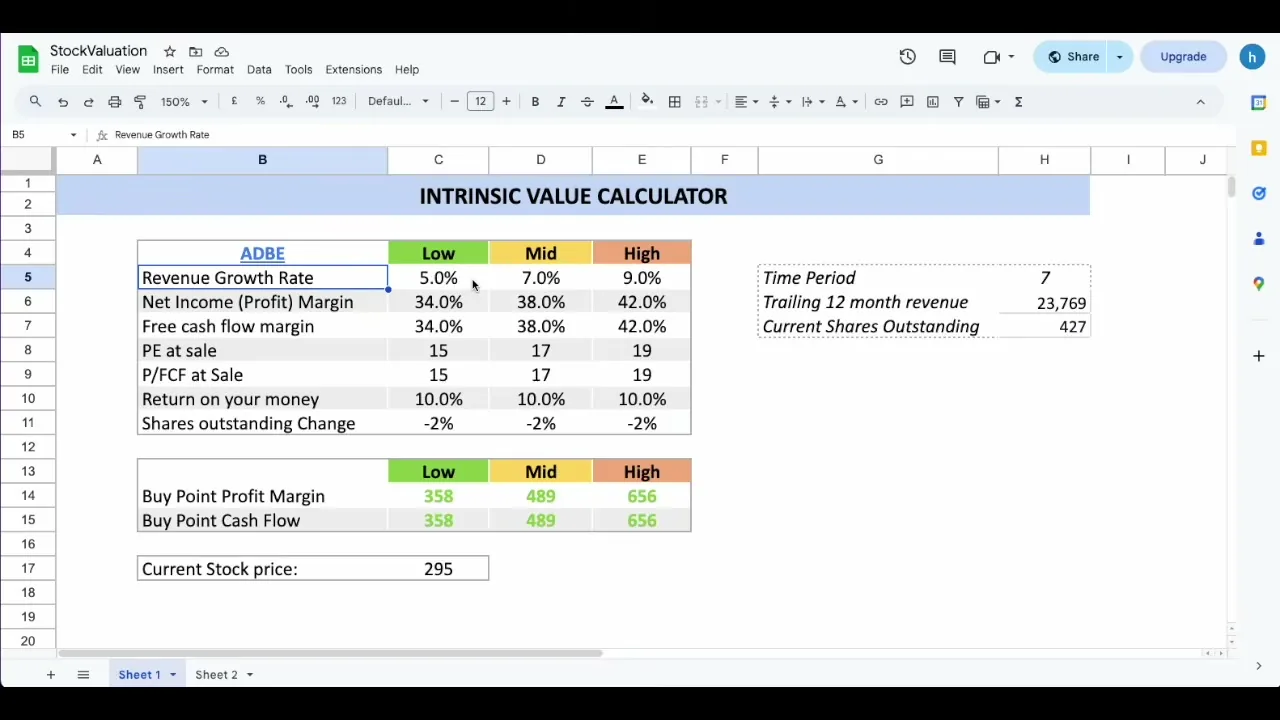This screenshot has width=1280, height=720.
Task: Open vertical align dropdown
Action: 779,101
